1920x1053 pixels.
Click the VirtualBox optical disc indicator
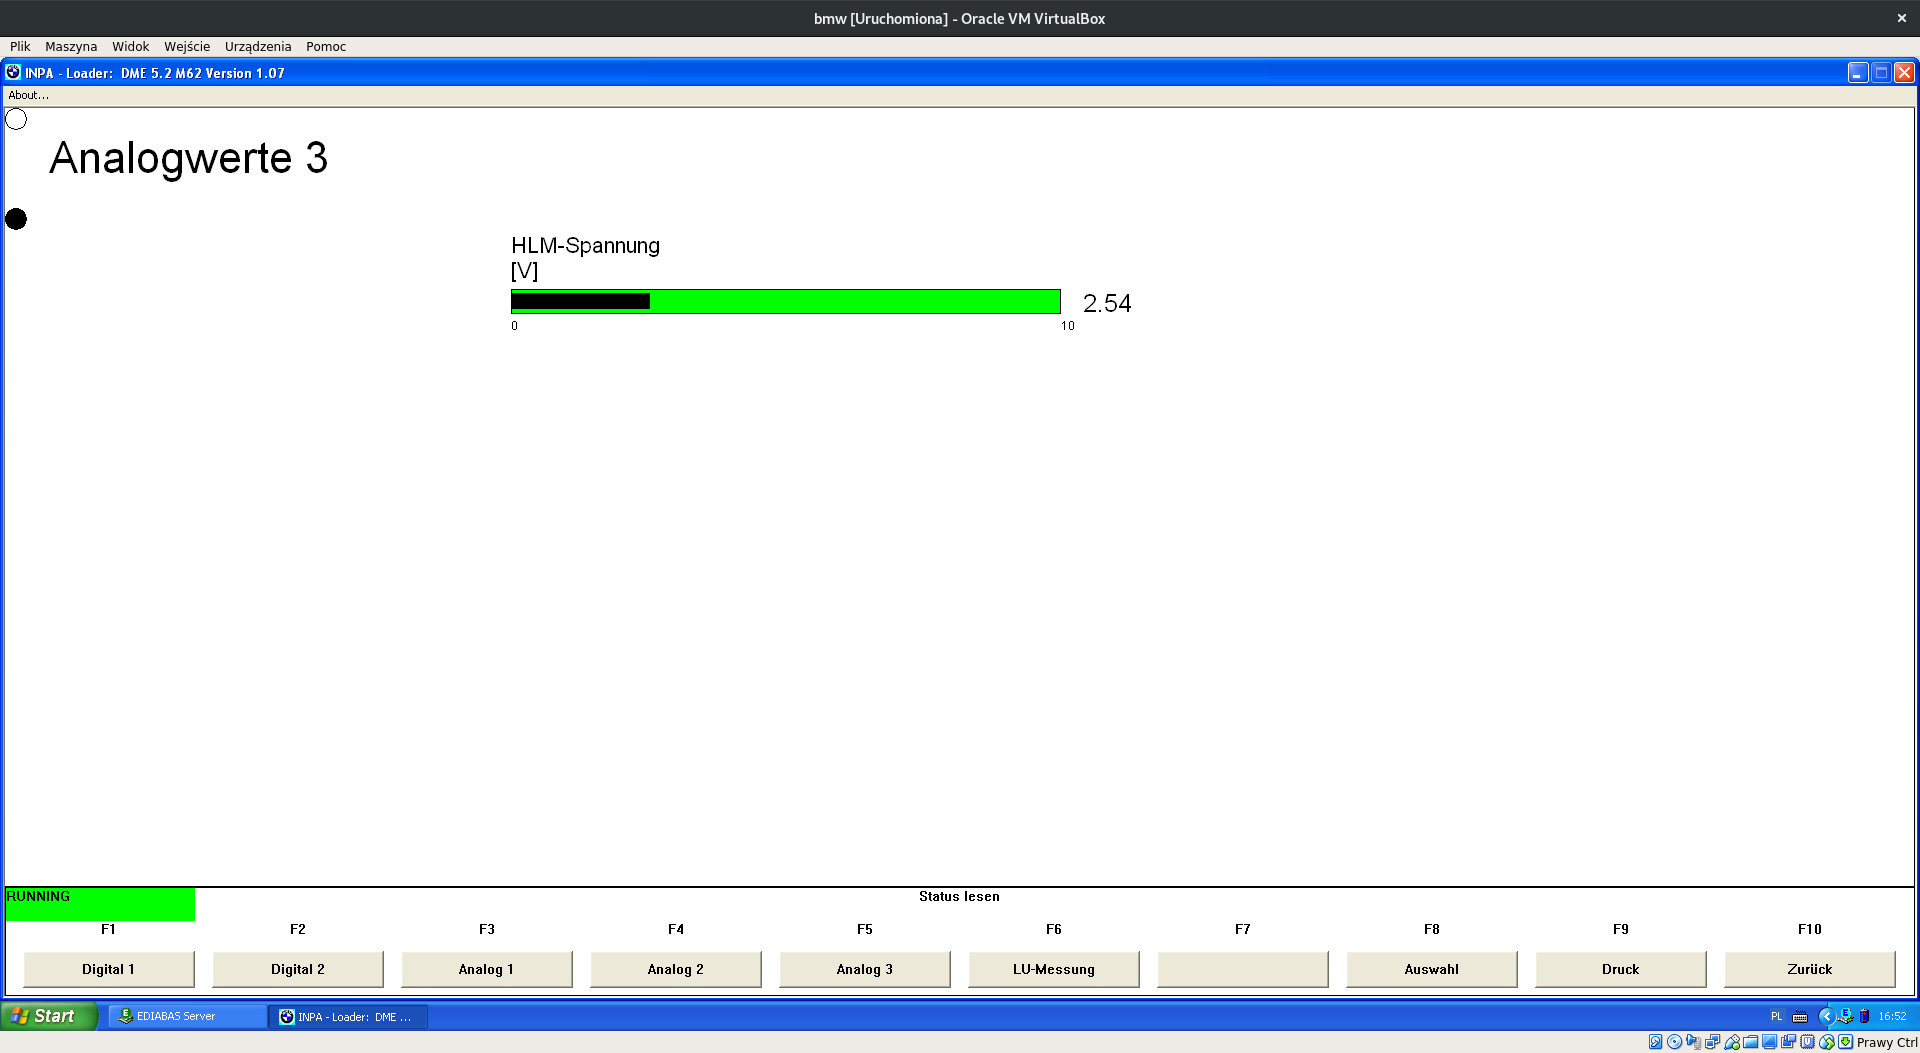point(1675,1042)
